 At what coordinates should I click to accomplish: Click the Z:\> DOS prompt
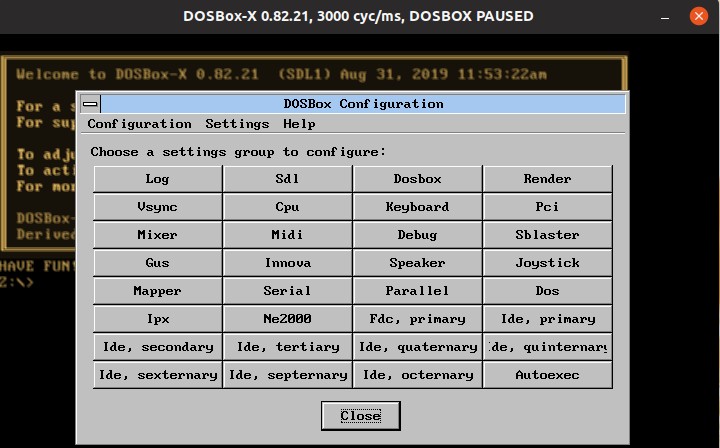(x=17, y=282)
